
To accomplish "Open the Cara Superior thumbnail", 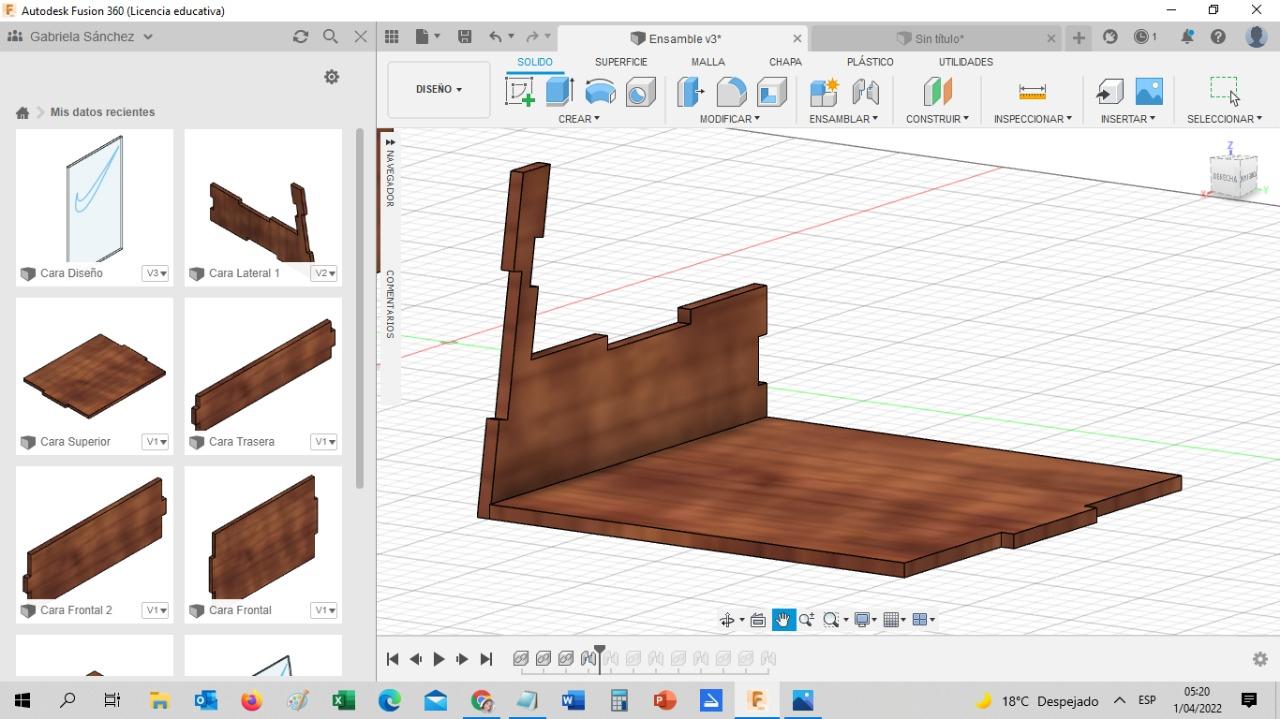I will 94,375.
